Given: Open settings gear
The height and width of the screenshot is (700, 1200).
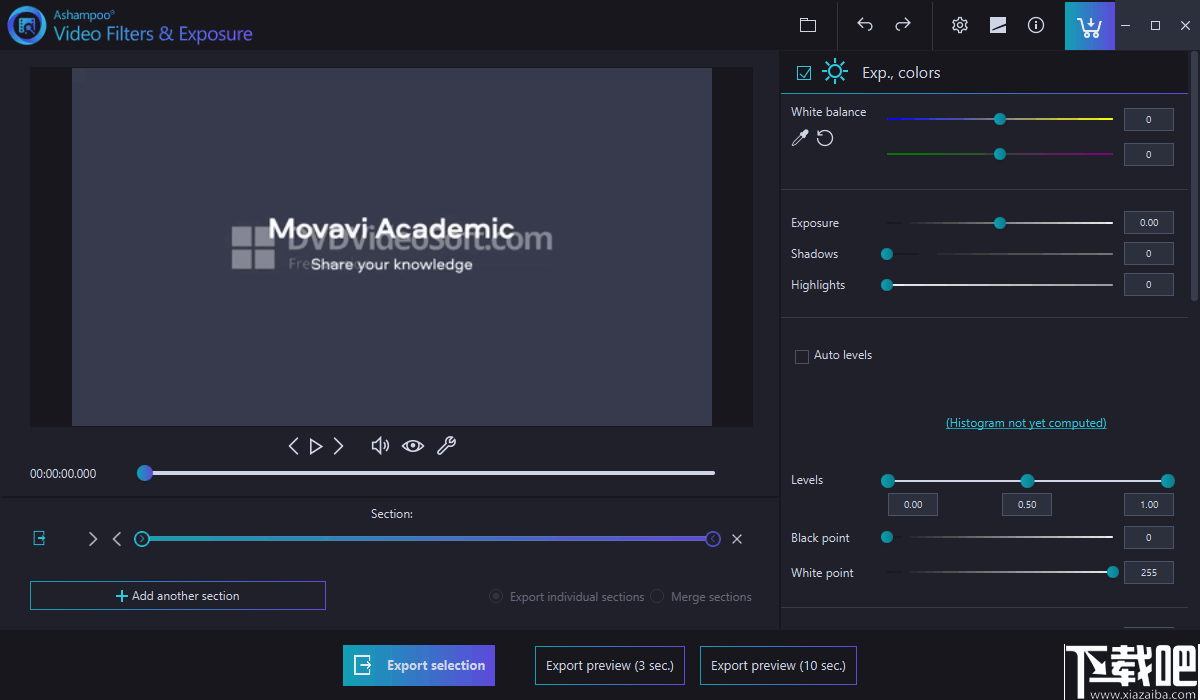Looking at the screenshot, I should pos(960,25).
